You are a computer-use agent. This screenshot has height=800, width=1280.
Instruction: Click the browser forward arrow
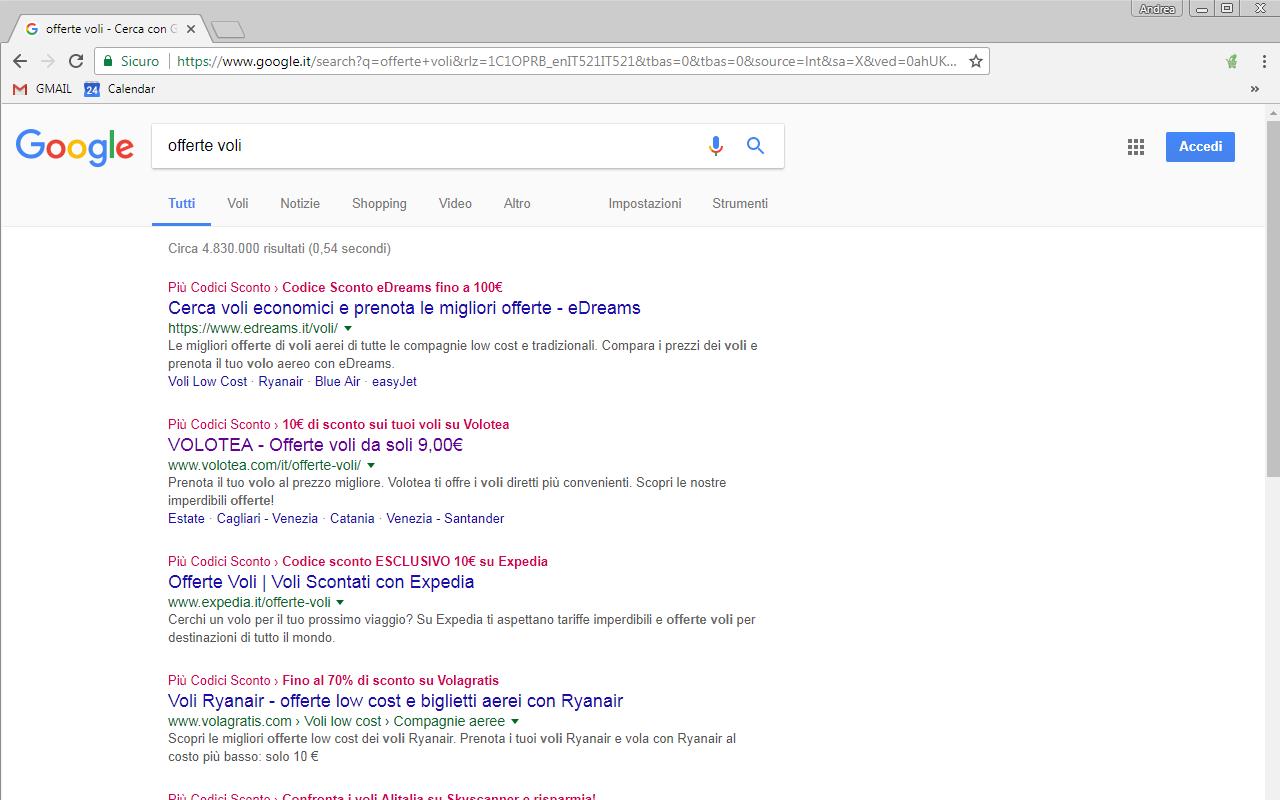(x=47, y=61)
